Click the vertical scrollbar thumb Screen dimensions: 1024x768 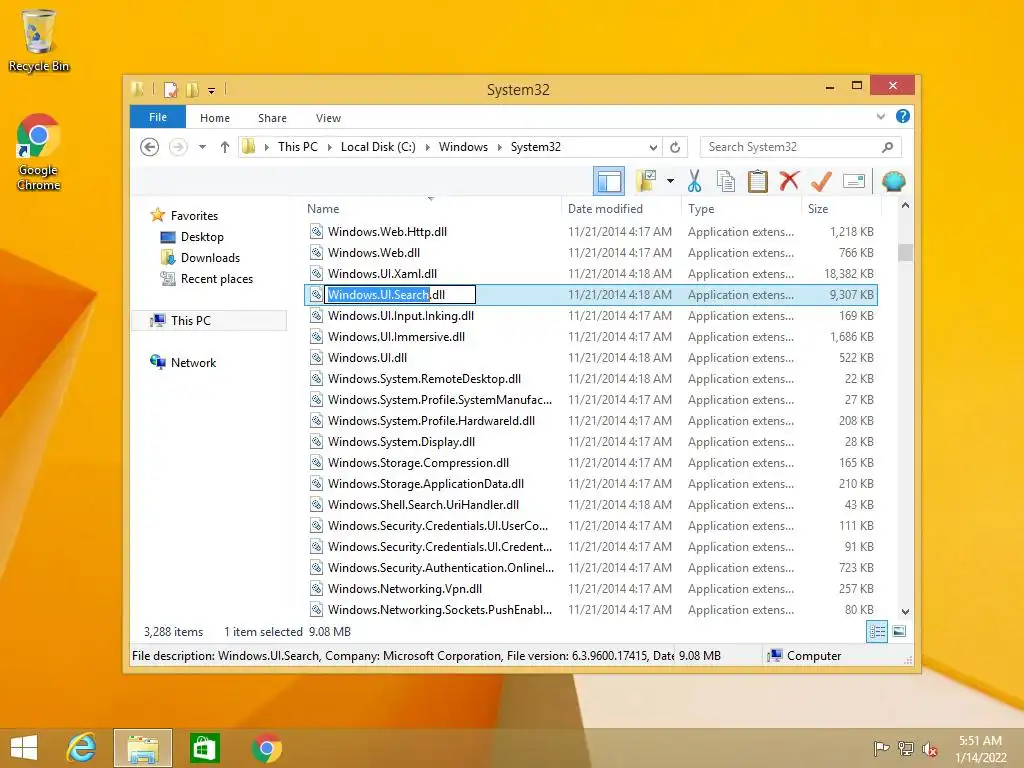click(905, 252)
